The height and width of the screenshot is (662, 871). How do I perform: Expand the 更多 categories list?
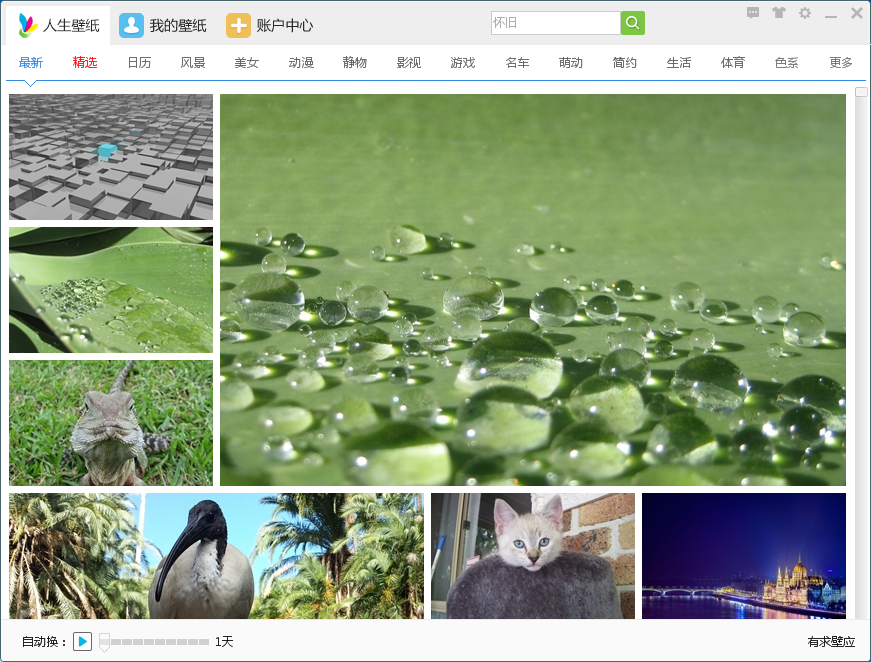(x=841, y=63)
